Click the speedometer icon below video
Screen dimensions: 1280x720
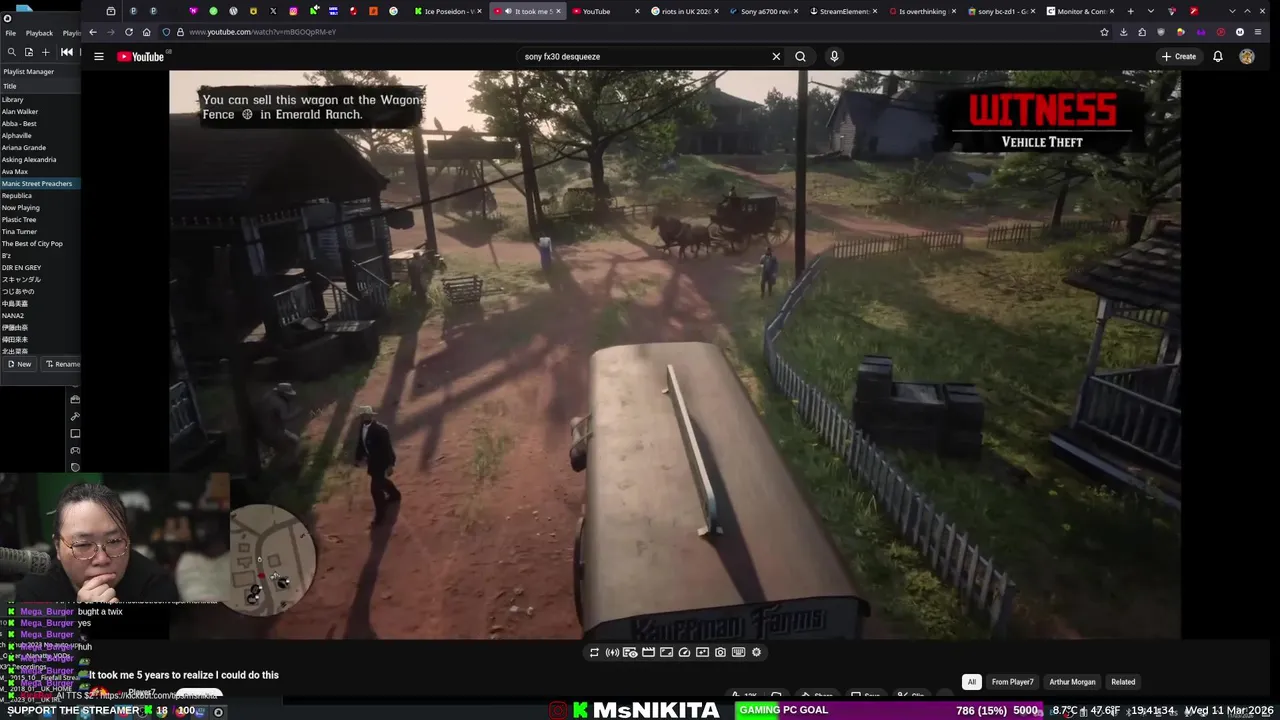[x=684, y=652]
